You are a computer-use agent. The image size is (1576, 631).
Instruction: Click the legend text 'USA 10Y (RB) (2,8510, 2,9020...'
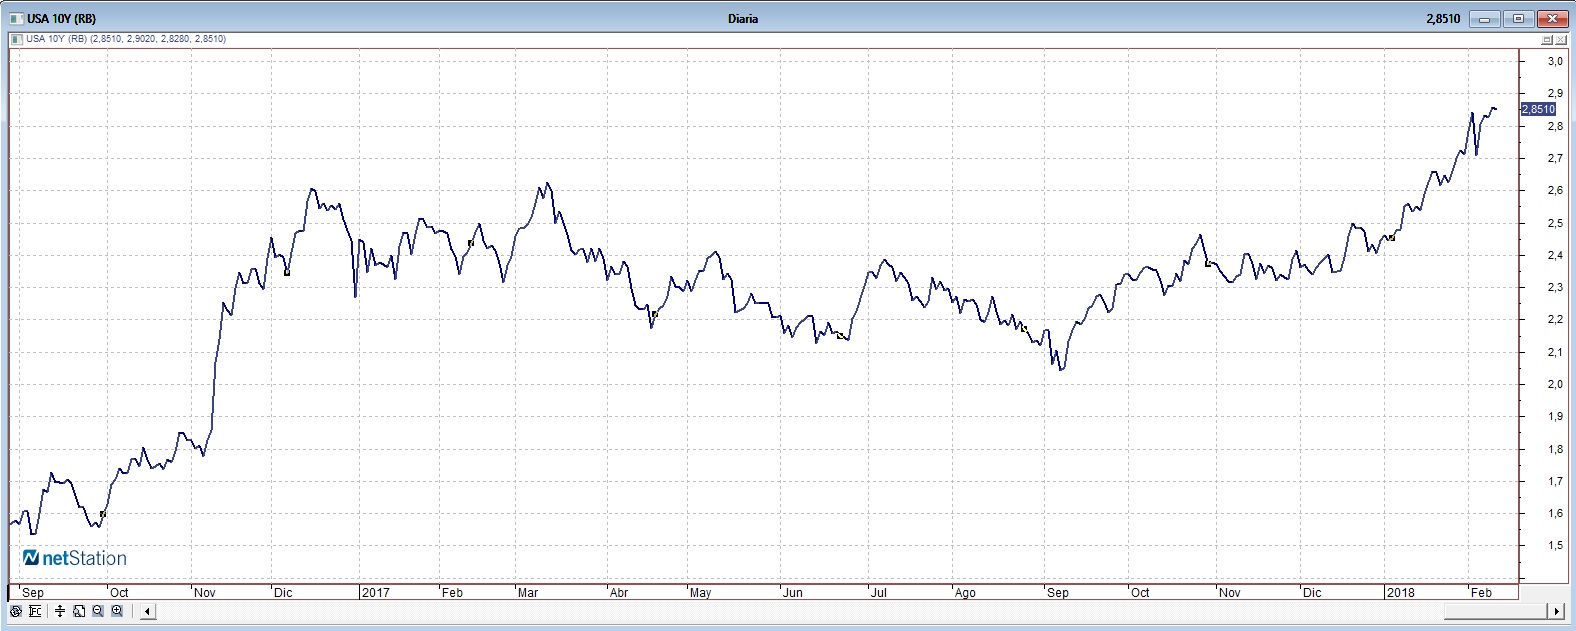(x=125, y=39)
